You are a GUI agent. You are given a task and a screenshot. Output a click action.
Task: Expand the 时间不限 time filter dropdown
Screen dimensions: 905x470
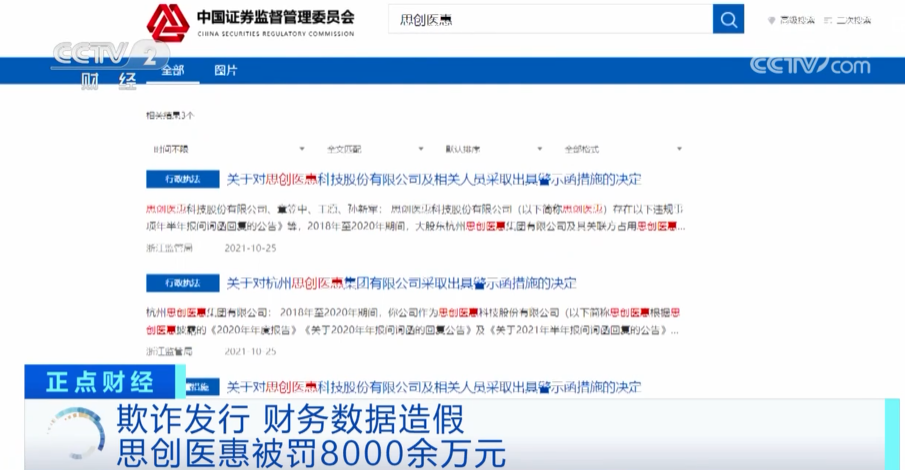click(229, 149)
